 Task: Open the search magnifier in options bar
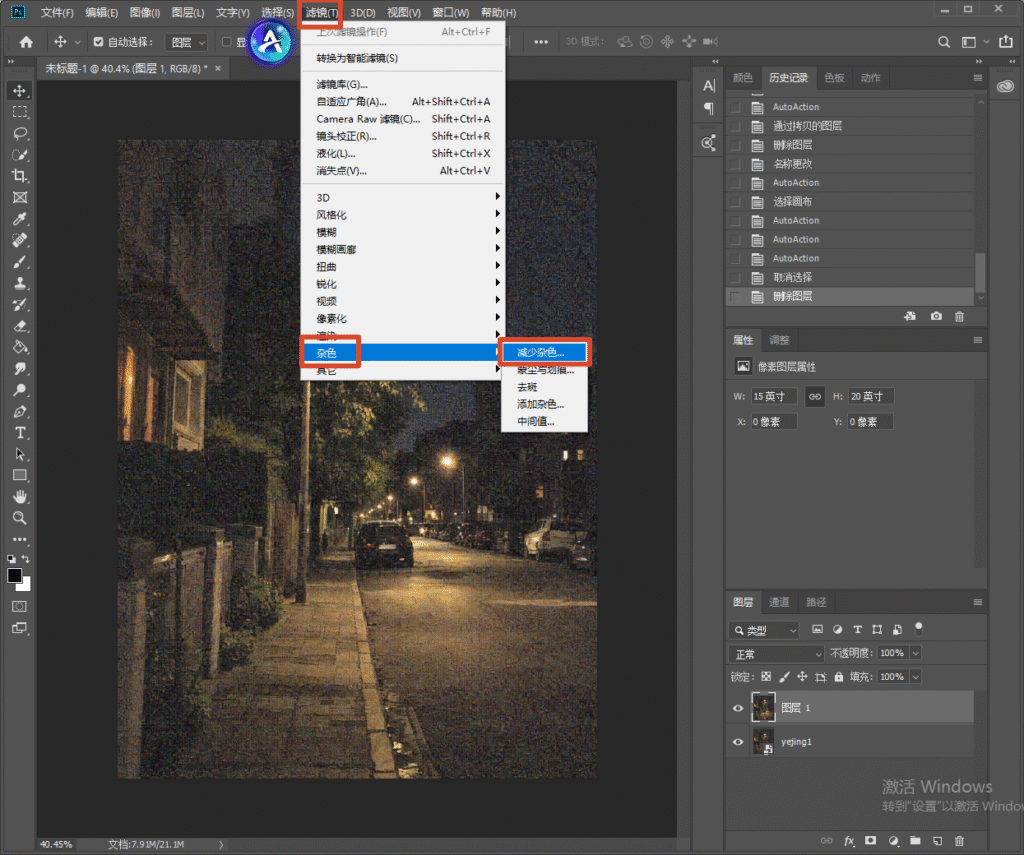[944, 42]
